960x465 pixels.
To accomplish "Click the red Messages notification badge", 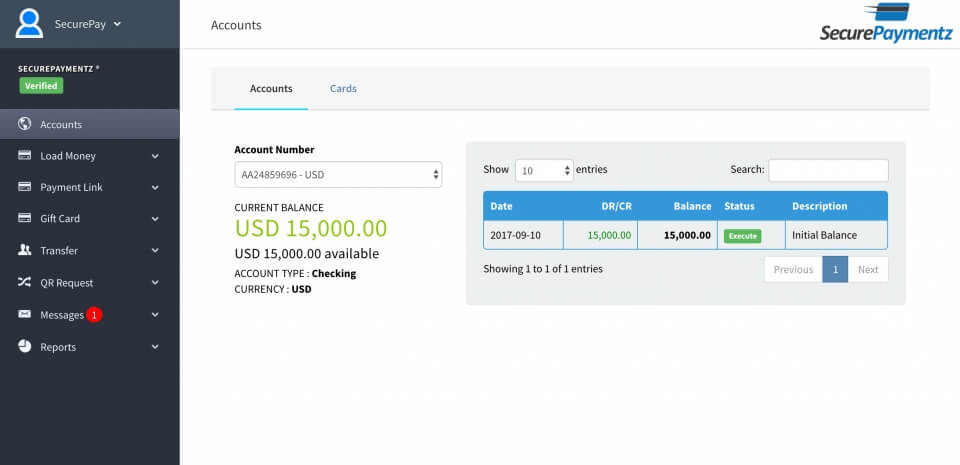I will [94, 315].
